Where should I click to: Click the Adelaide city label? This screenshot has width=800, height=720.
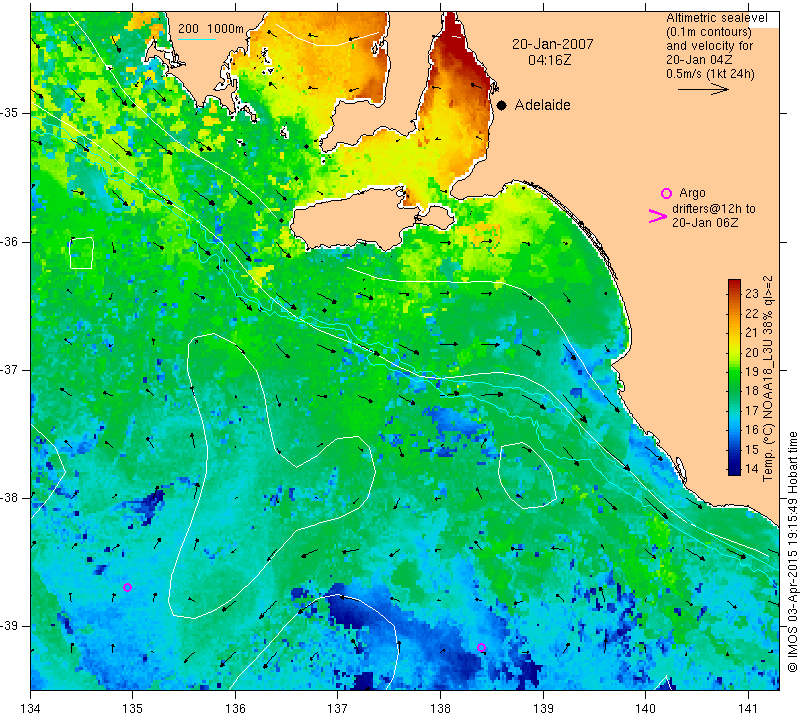542,105
